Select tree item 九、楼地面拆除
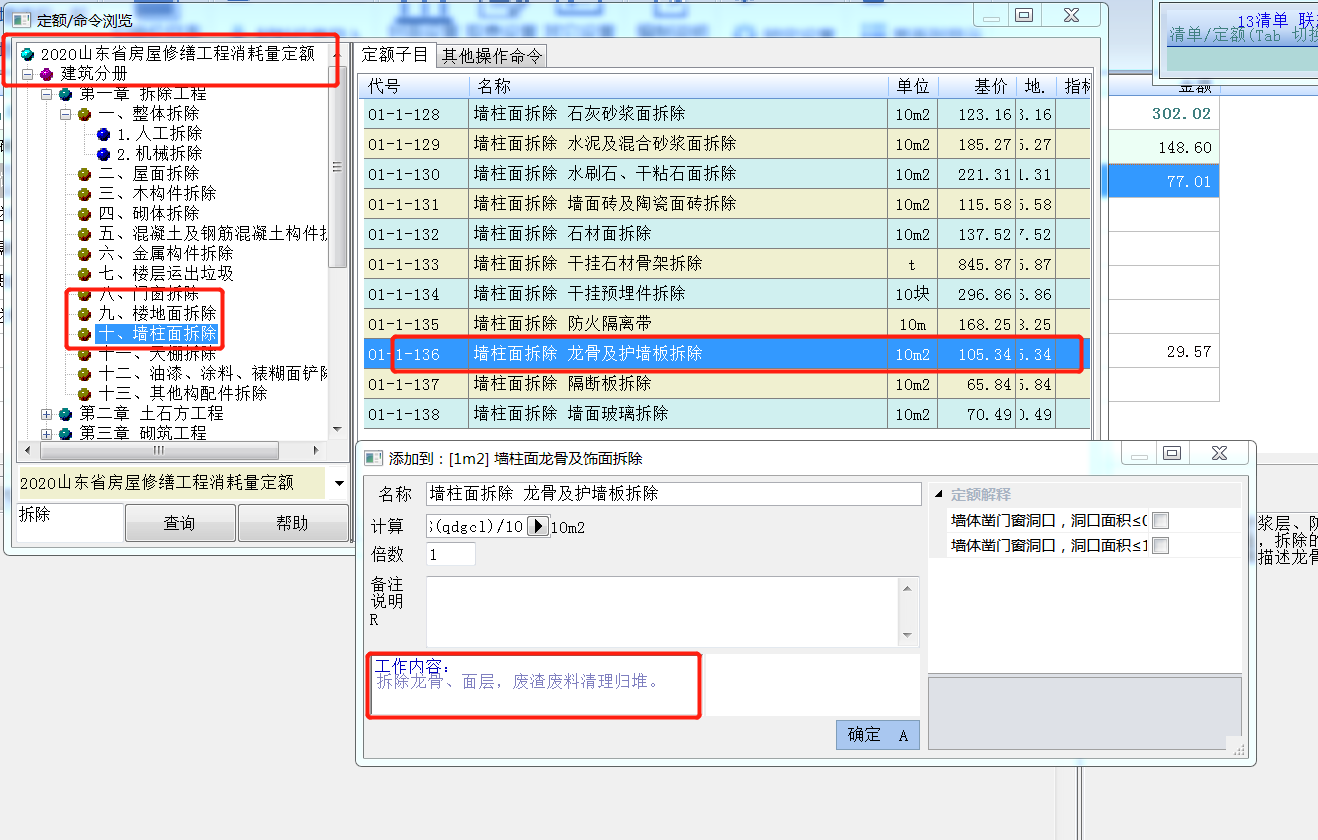Screen dimensions: 1318x840 click(157, 313)
